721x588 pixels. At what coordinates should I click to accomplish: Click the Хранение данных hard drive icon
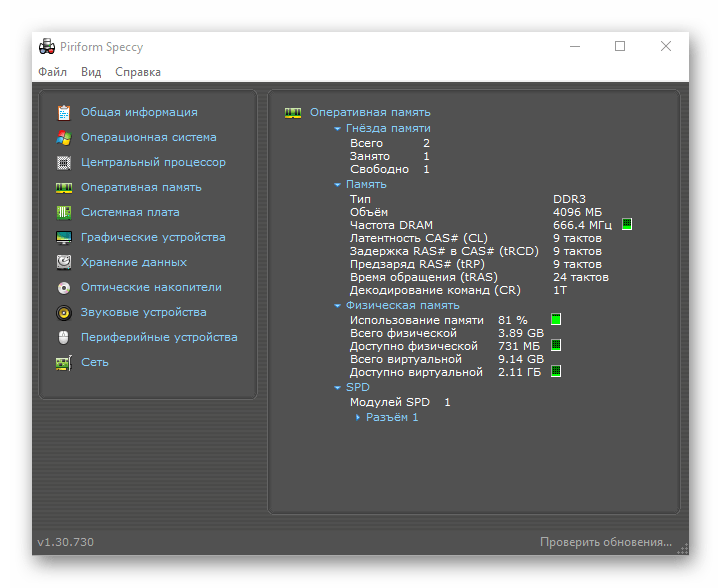64,262
